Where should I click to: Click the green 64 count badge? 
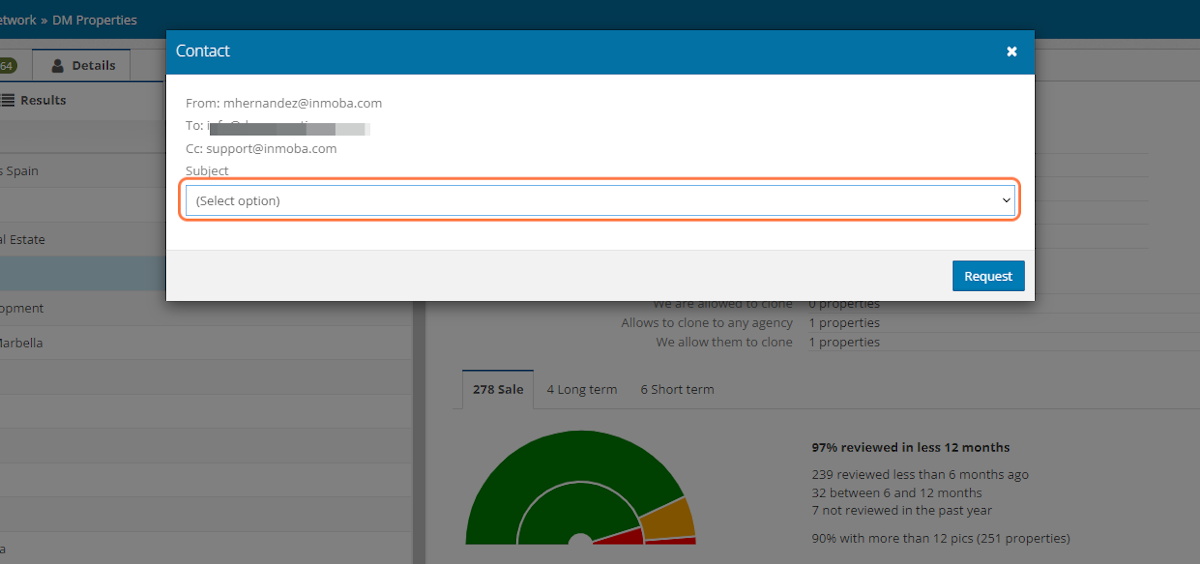tap(6, 65)
